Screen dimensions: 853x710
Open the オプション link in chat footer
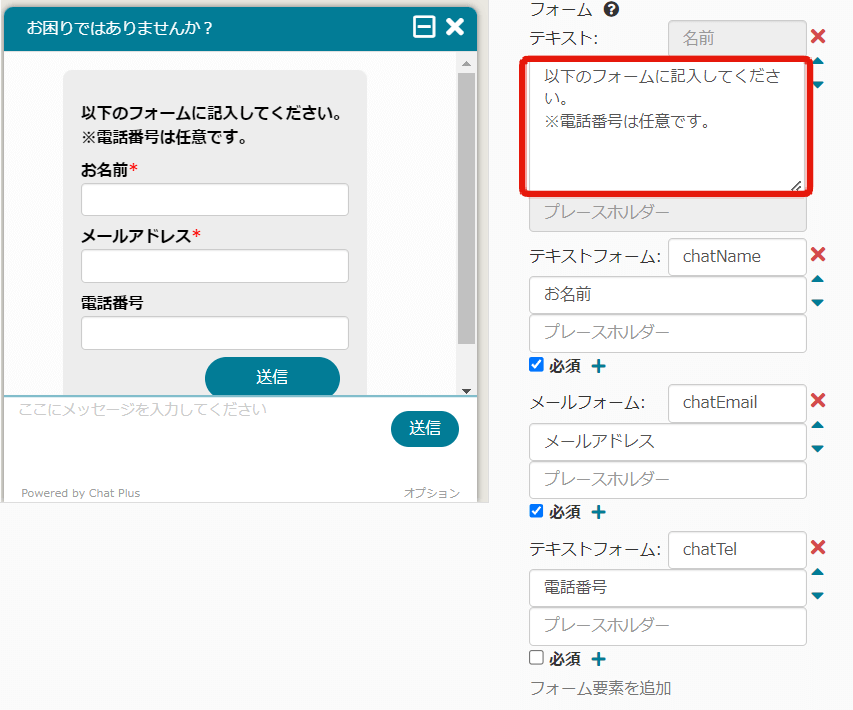tap(431, 493)
